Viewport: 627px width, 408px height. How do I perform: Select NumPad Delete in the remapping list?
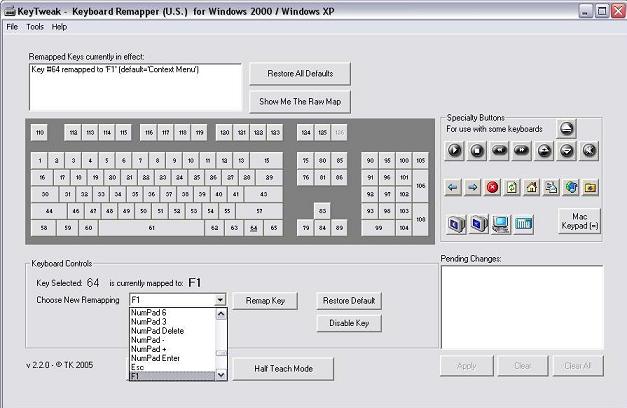click(x=172, y=331)
